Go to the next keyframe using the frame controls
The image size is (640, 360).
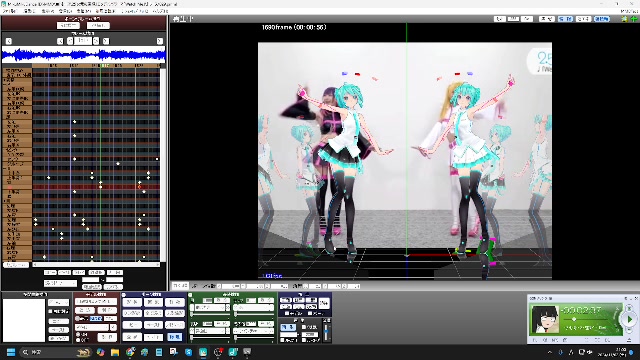[x=106, y=41]
